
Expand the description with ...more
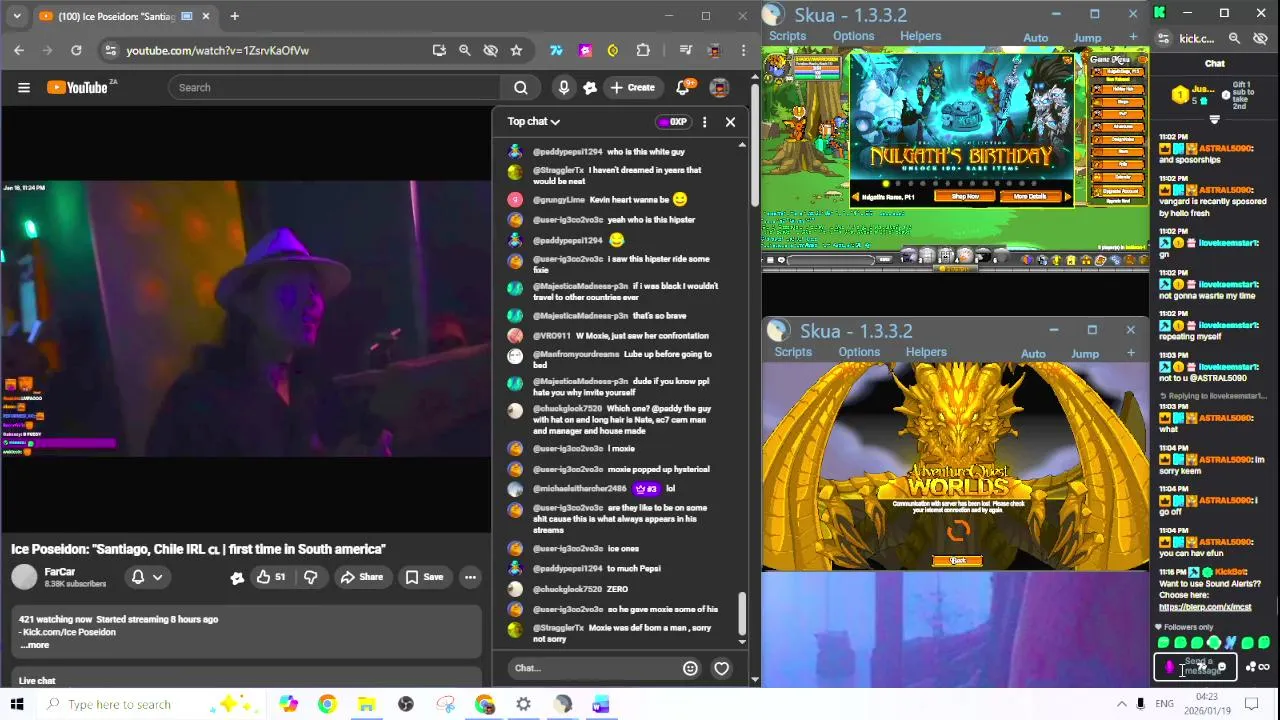click(x=35, y=645)
